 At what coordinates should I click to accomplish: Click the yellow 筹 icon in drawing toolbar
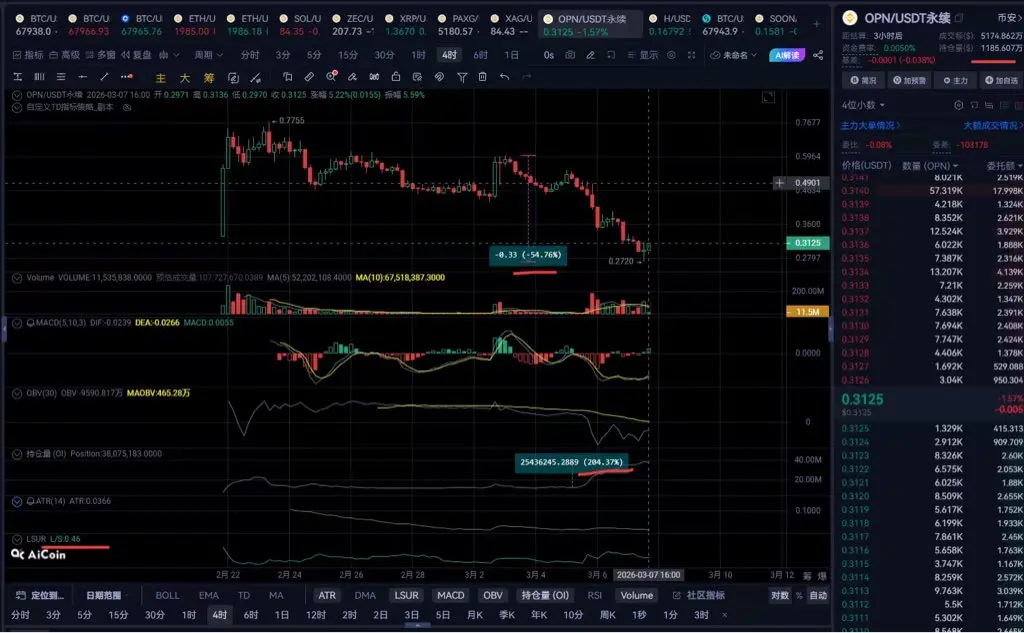(x=208, y=78)
